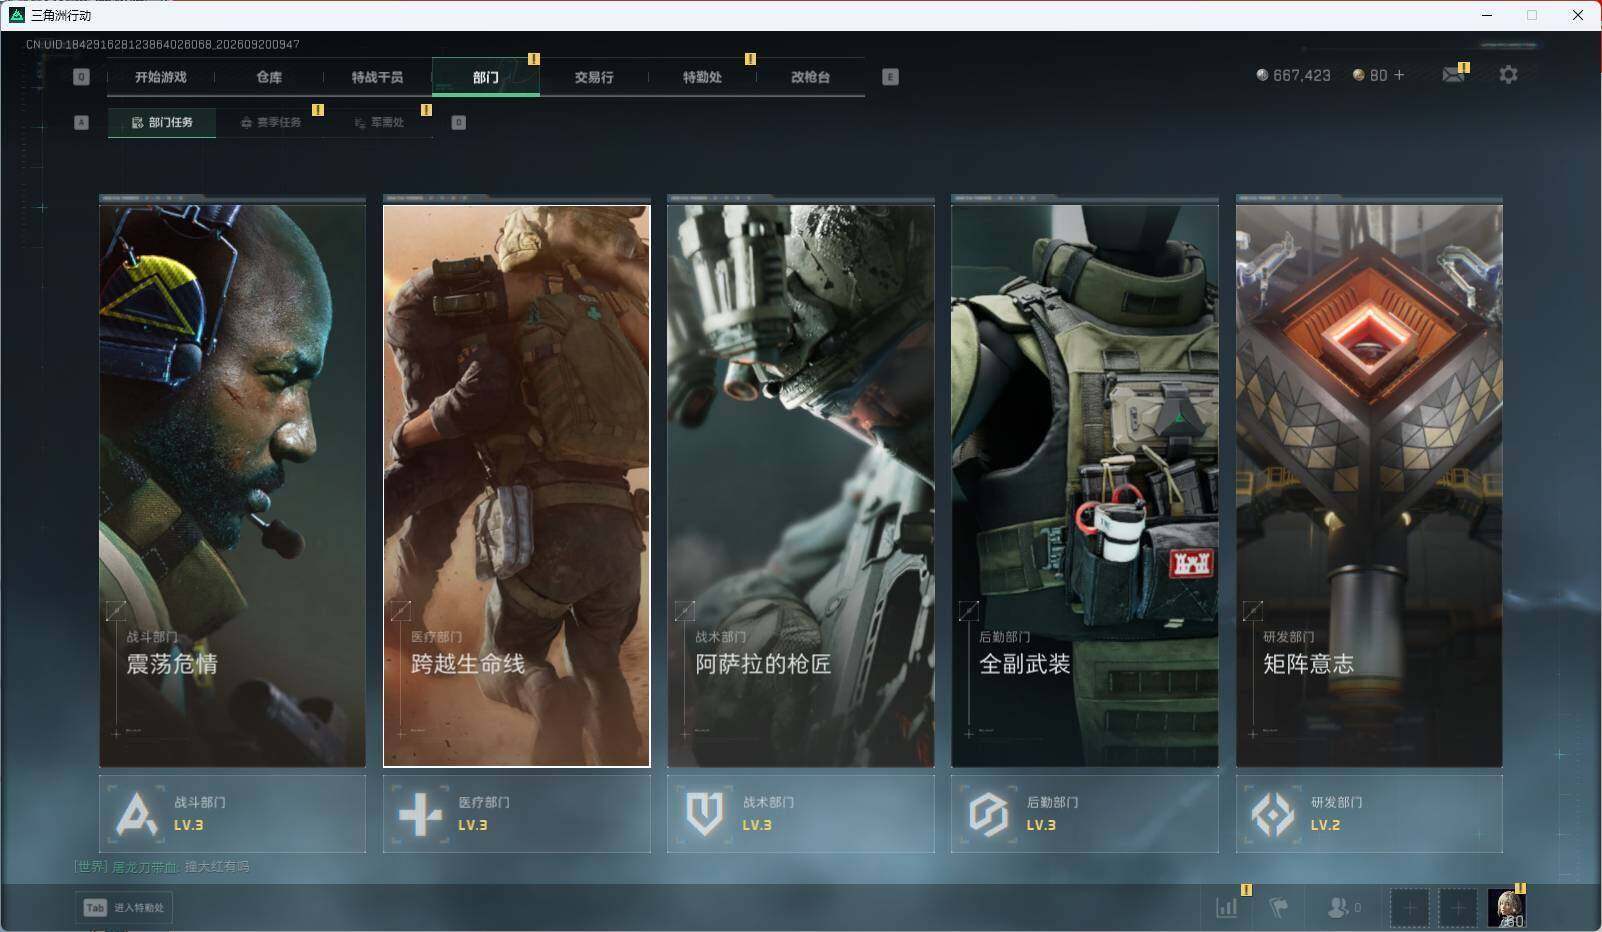Click the Tab 进入特勤处 button
Screen dimensions: 1602x932
(124, 907)
